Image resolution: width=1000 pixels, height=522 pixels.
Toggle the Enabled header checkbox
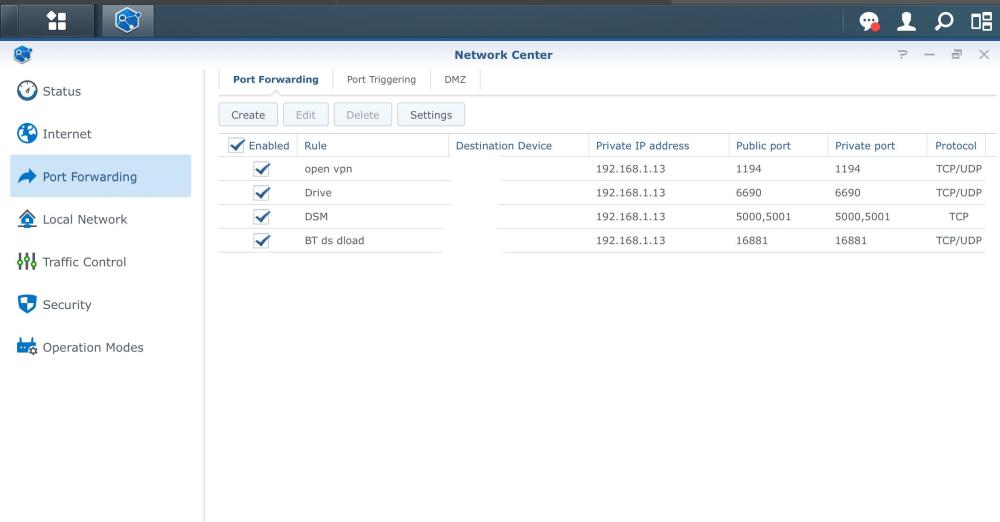pyautogui.click(x=237, y=145)
